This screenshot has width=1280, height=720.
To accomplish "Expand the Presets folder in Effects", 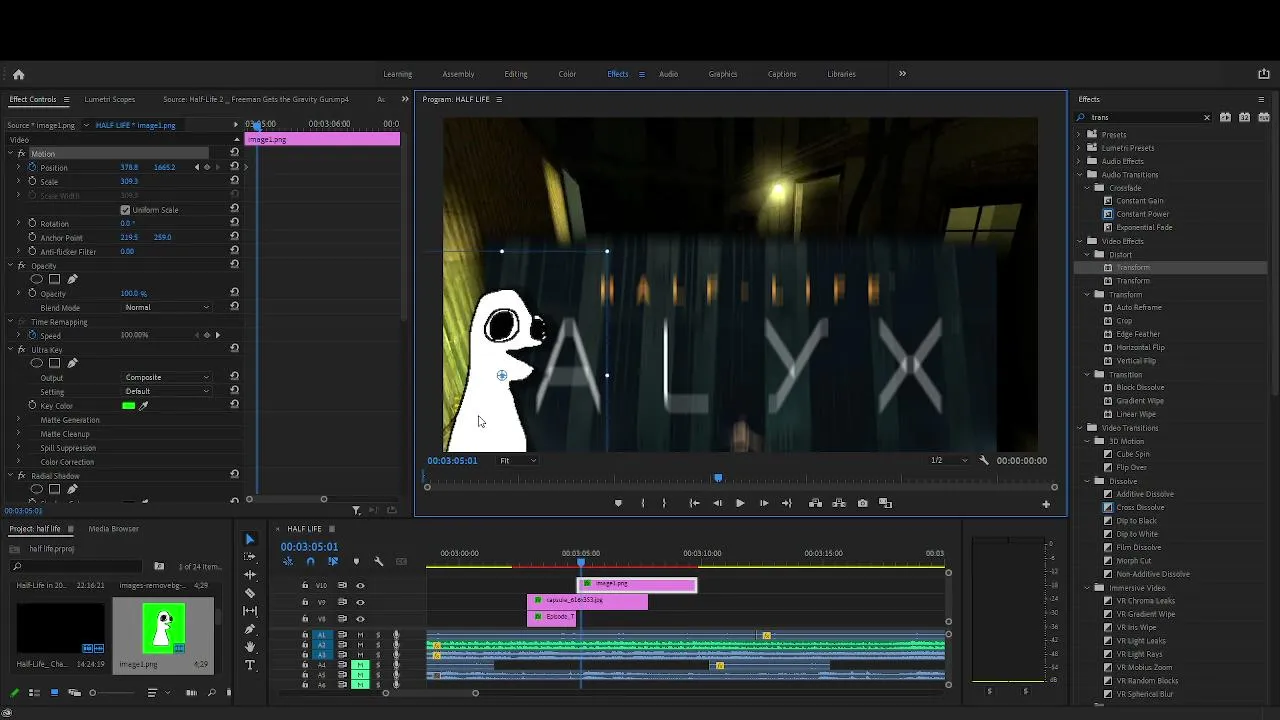I will tap(1079, 135).
